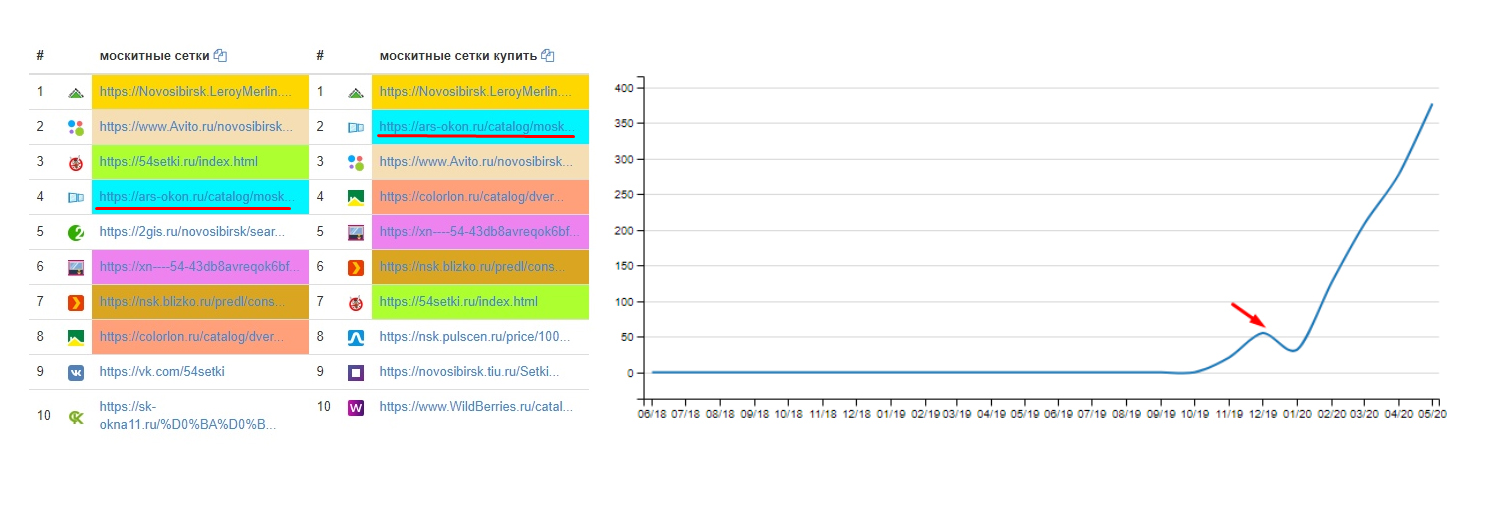1500x520 pixels.
Task: Click the nsk.pulscen favicon in row 8
Action: tap(356, 337)
